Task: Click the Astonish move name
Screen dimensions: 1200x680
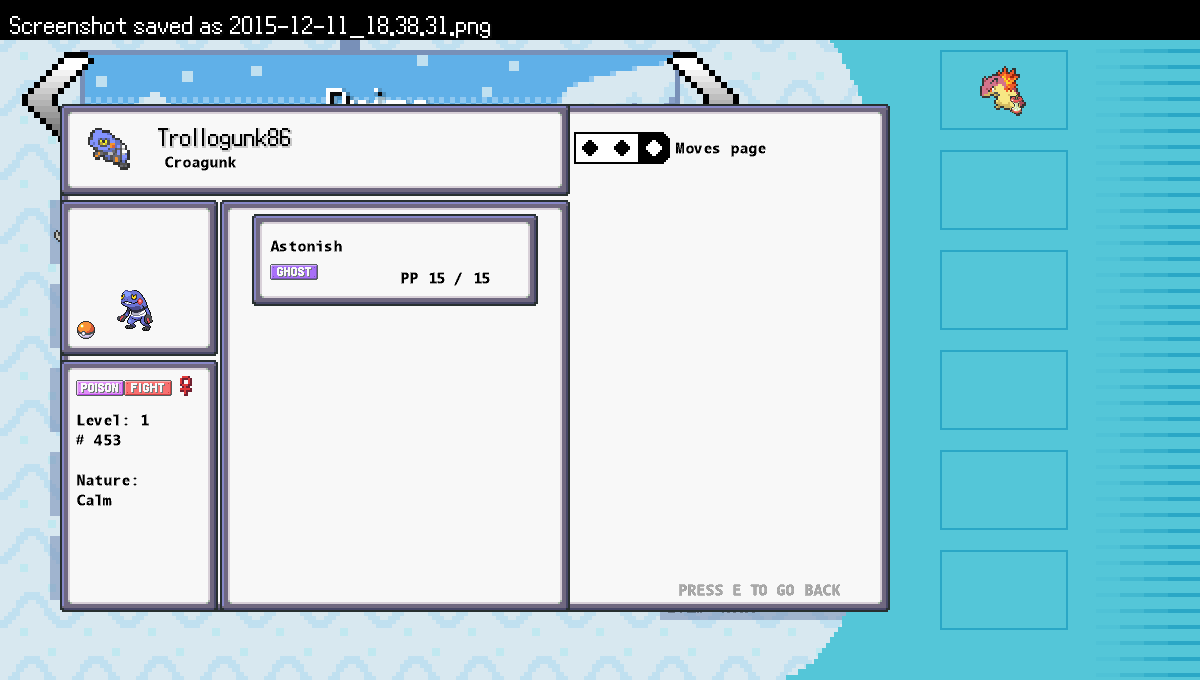Action: click(306, 246)
